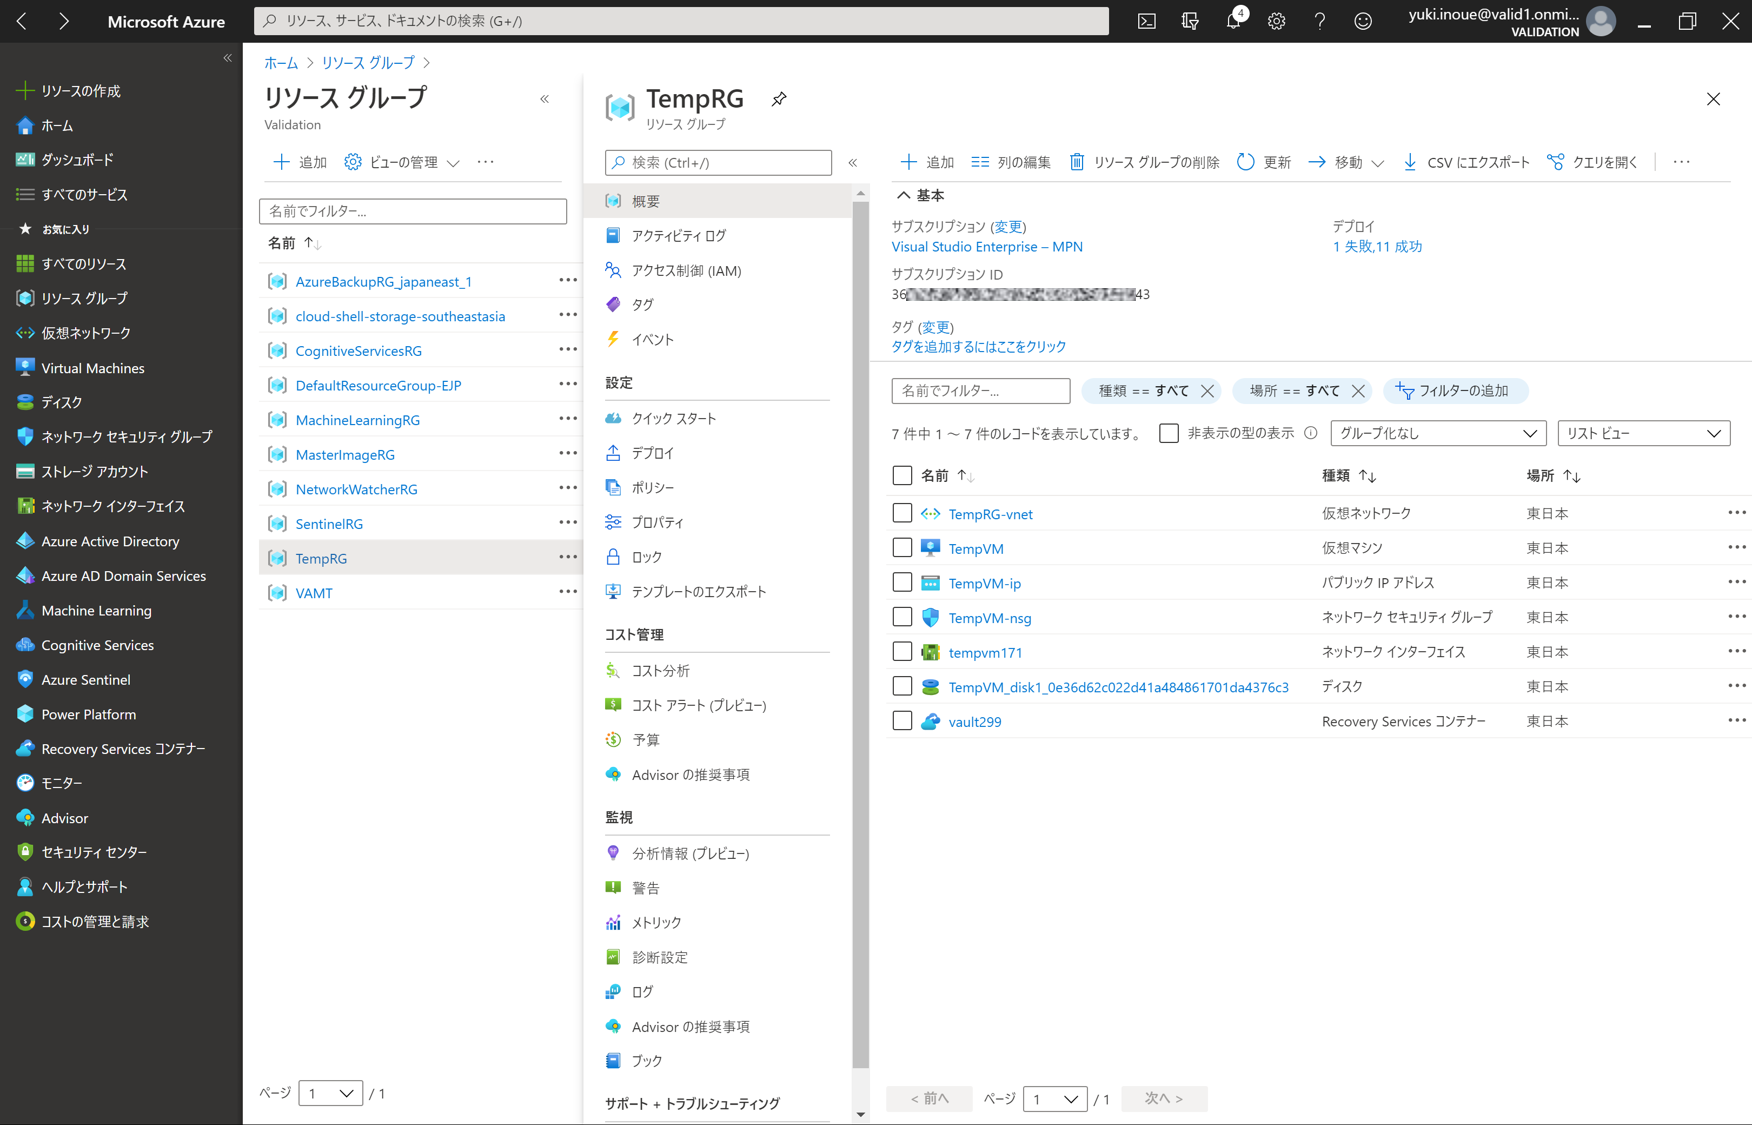1752x1125 pixels.
Task: Check the tempvm171 row checkbox
Action: (902, 652)
